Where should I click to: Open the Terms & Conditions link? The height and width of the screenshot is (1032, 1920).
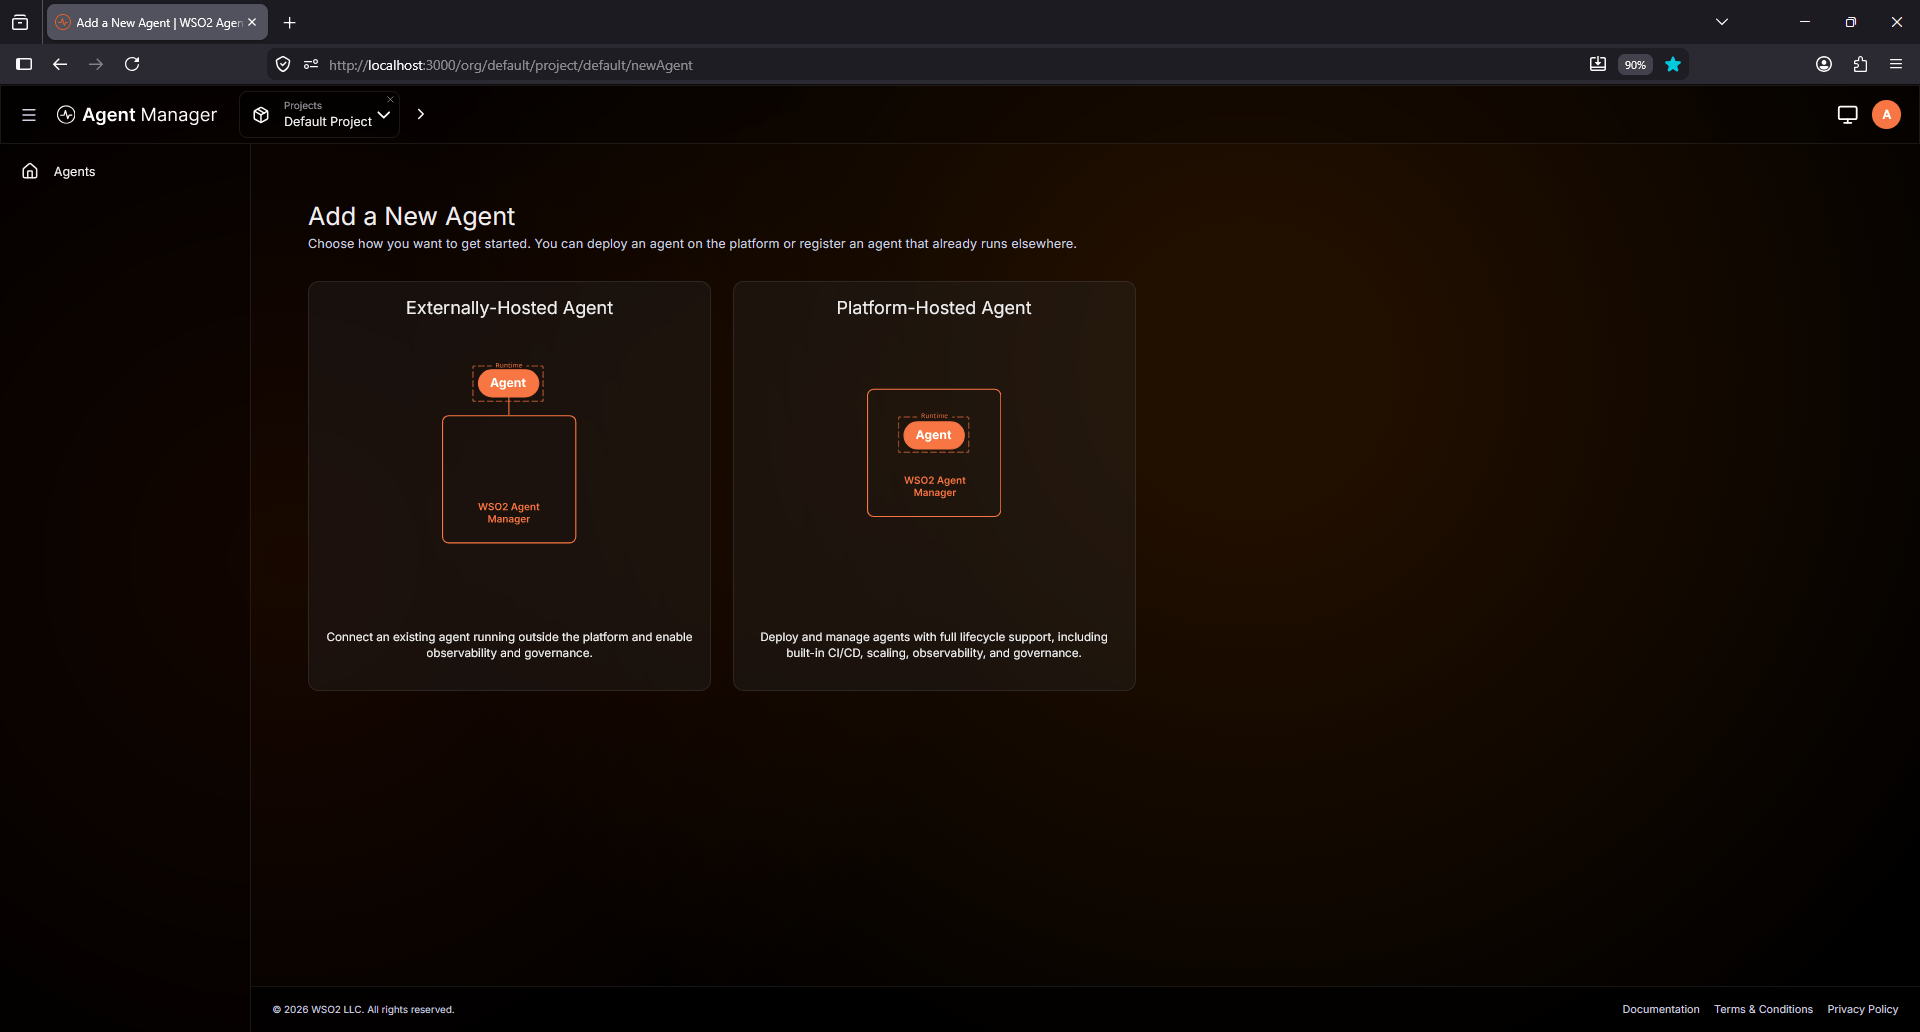[1763, 1010]
